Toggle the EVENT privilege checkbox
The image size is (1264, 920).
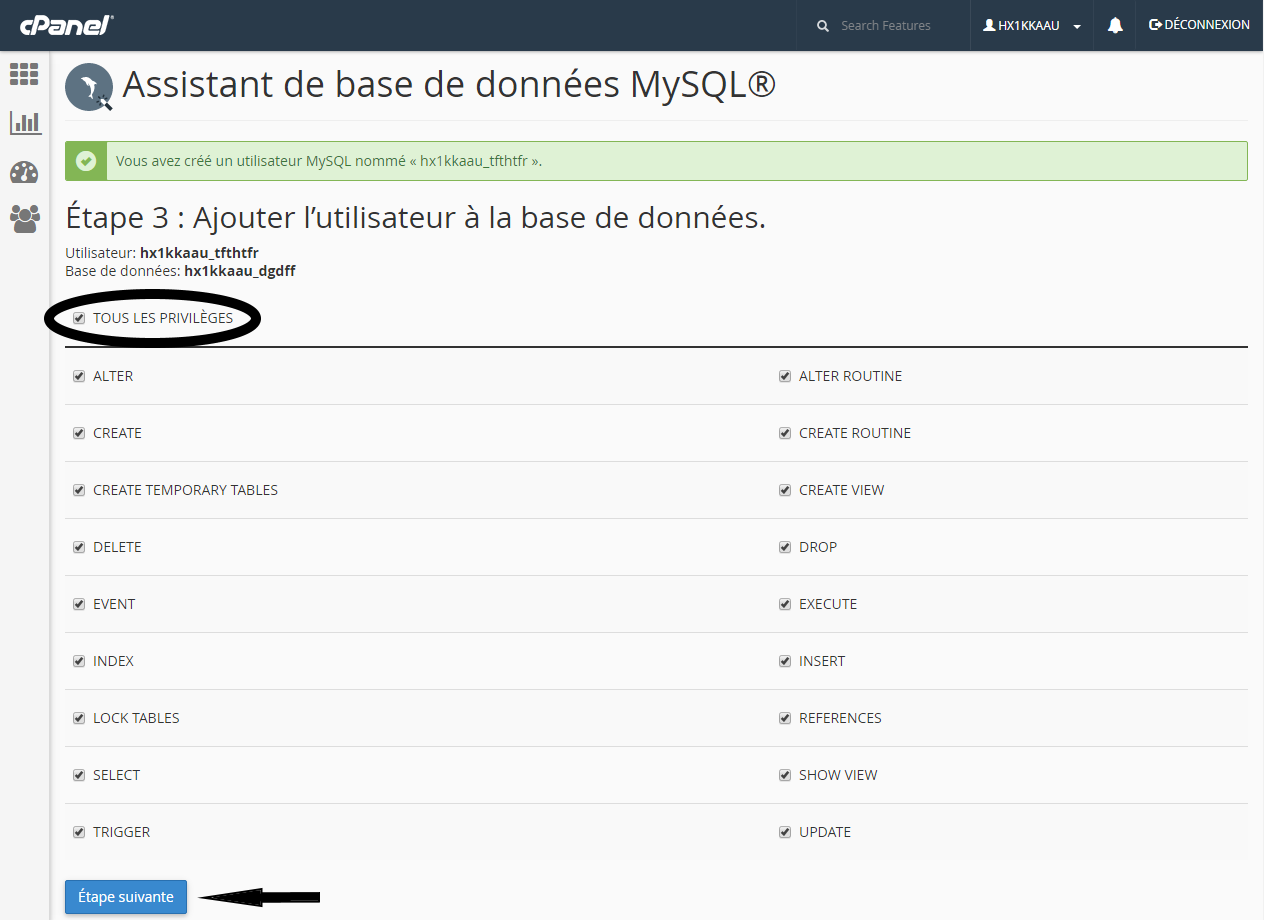(x=79, y=605)
